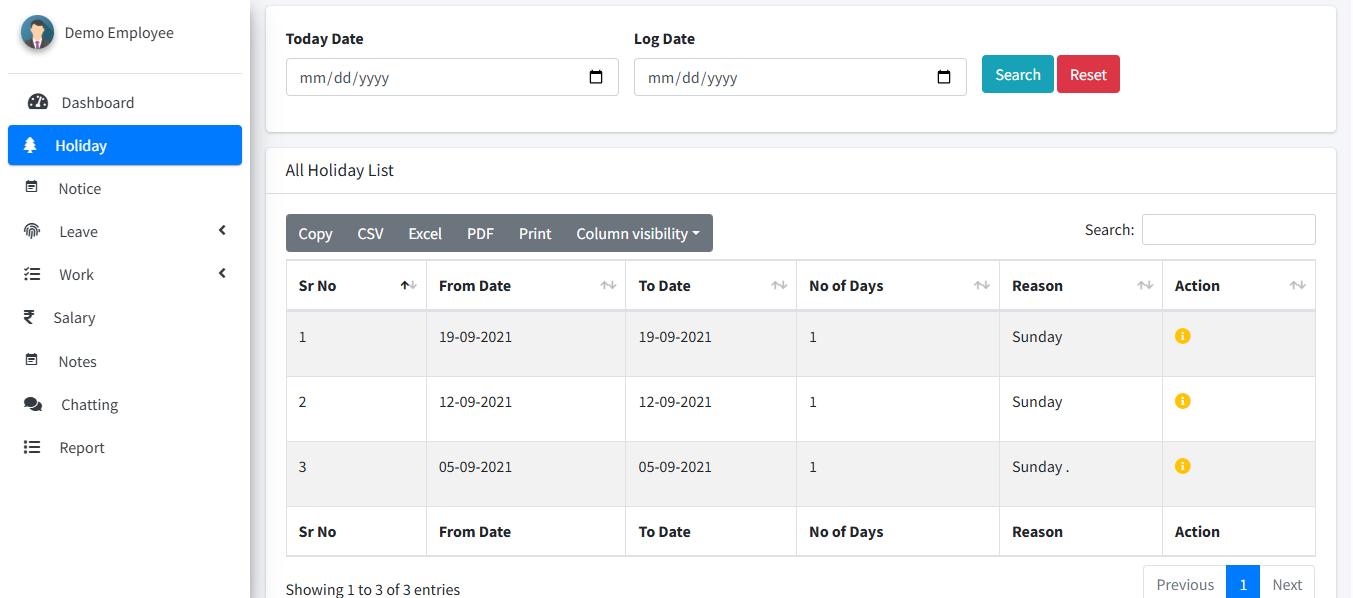Click the Leave fingerprint icon in sidebar
This screenshot has height=598, width=1353.
click(x=32, y=231)
